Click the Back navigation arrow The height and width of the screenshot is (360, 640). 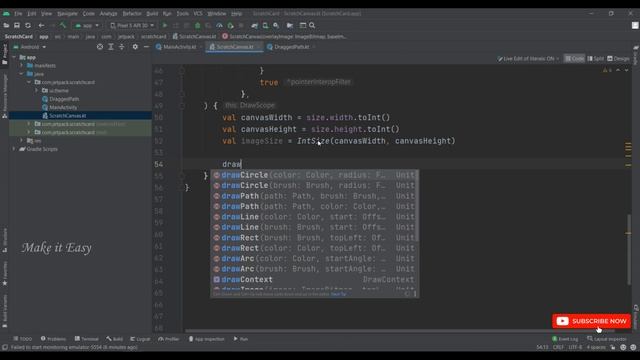[41, 25]
